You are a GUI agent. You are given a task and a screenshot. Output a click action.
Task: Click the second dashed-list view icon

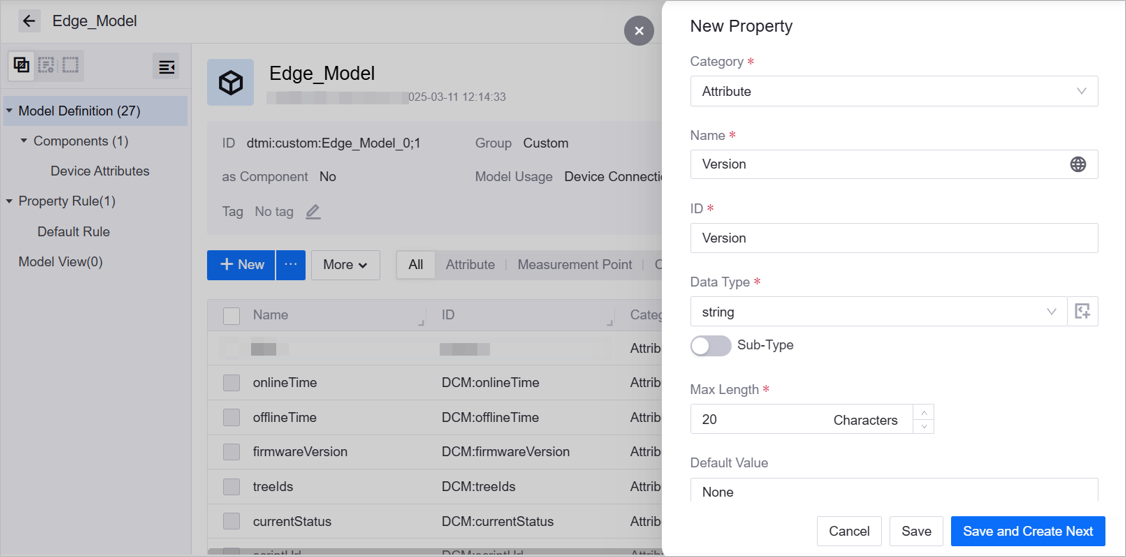tap(46, 66)
